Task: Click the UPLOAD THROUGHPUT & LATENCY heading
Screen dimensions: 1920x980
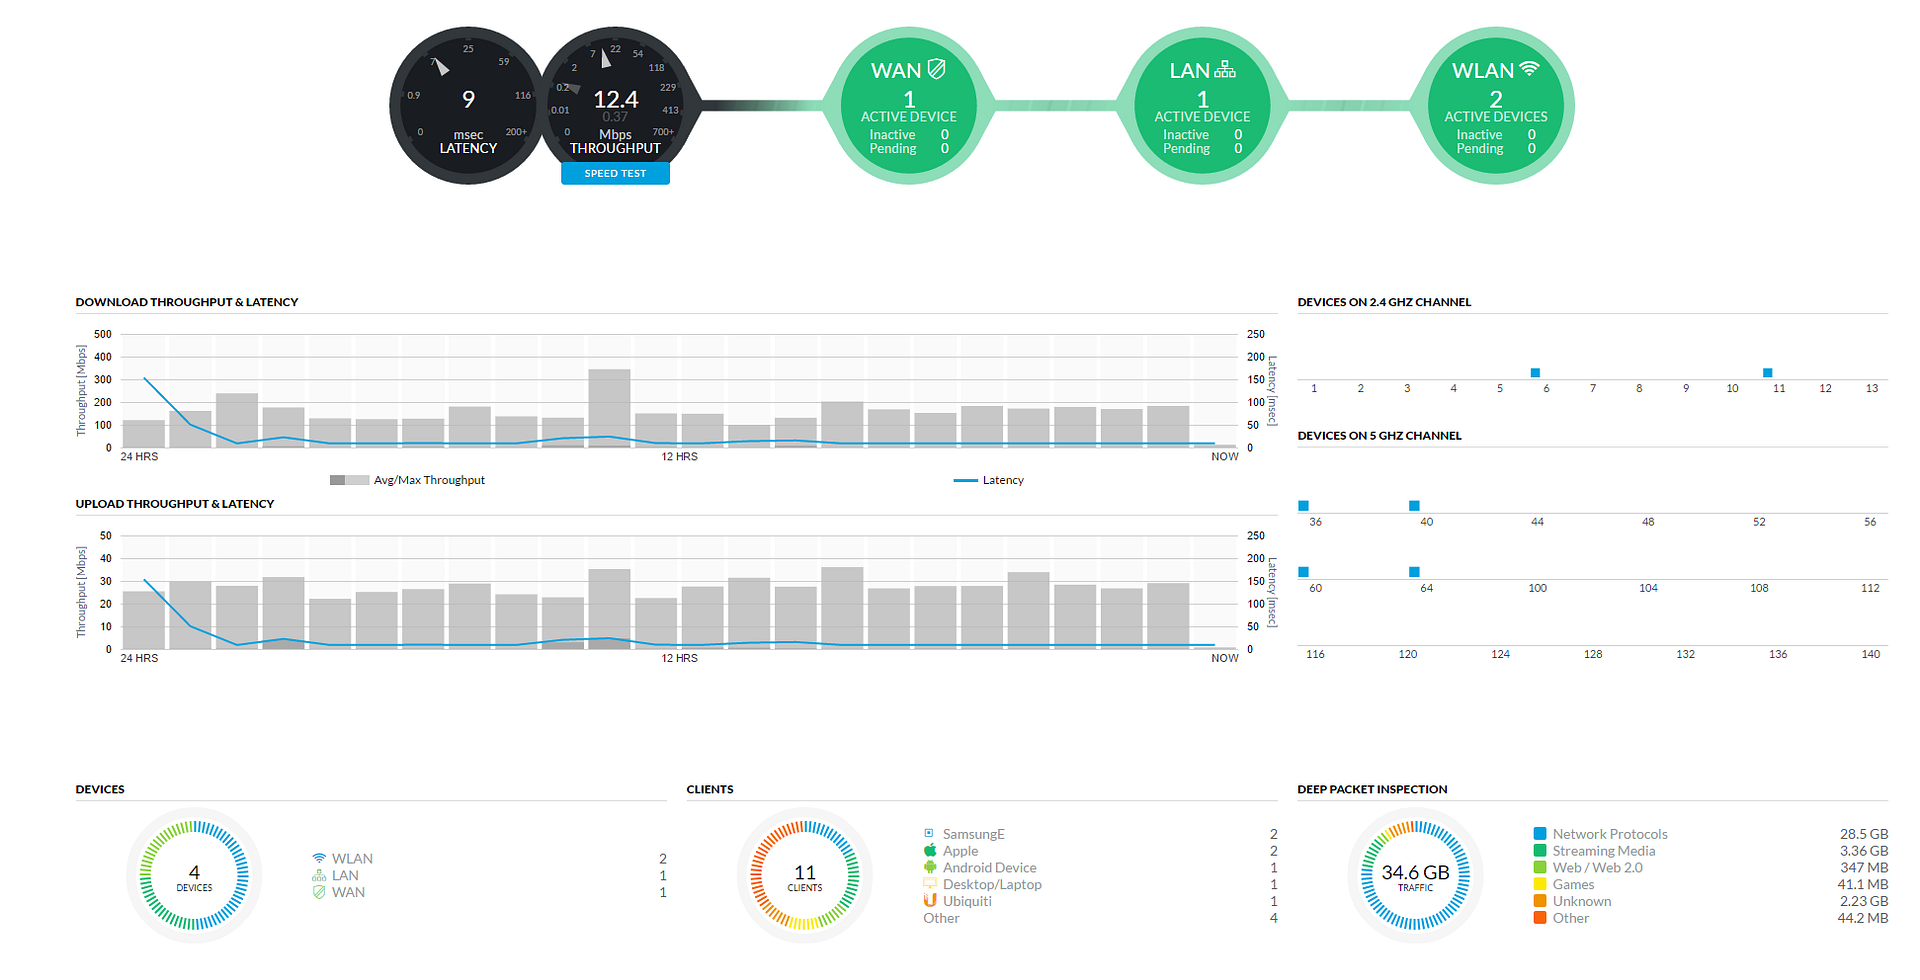Action: [175, 504]
